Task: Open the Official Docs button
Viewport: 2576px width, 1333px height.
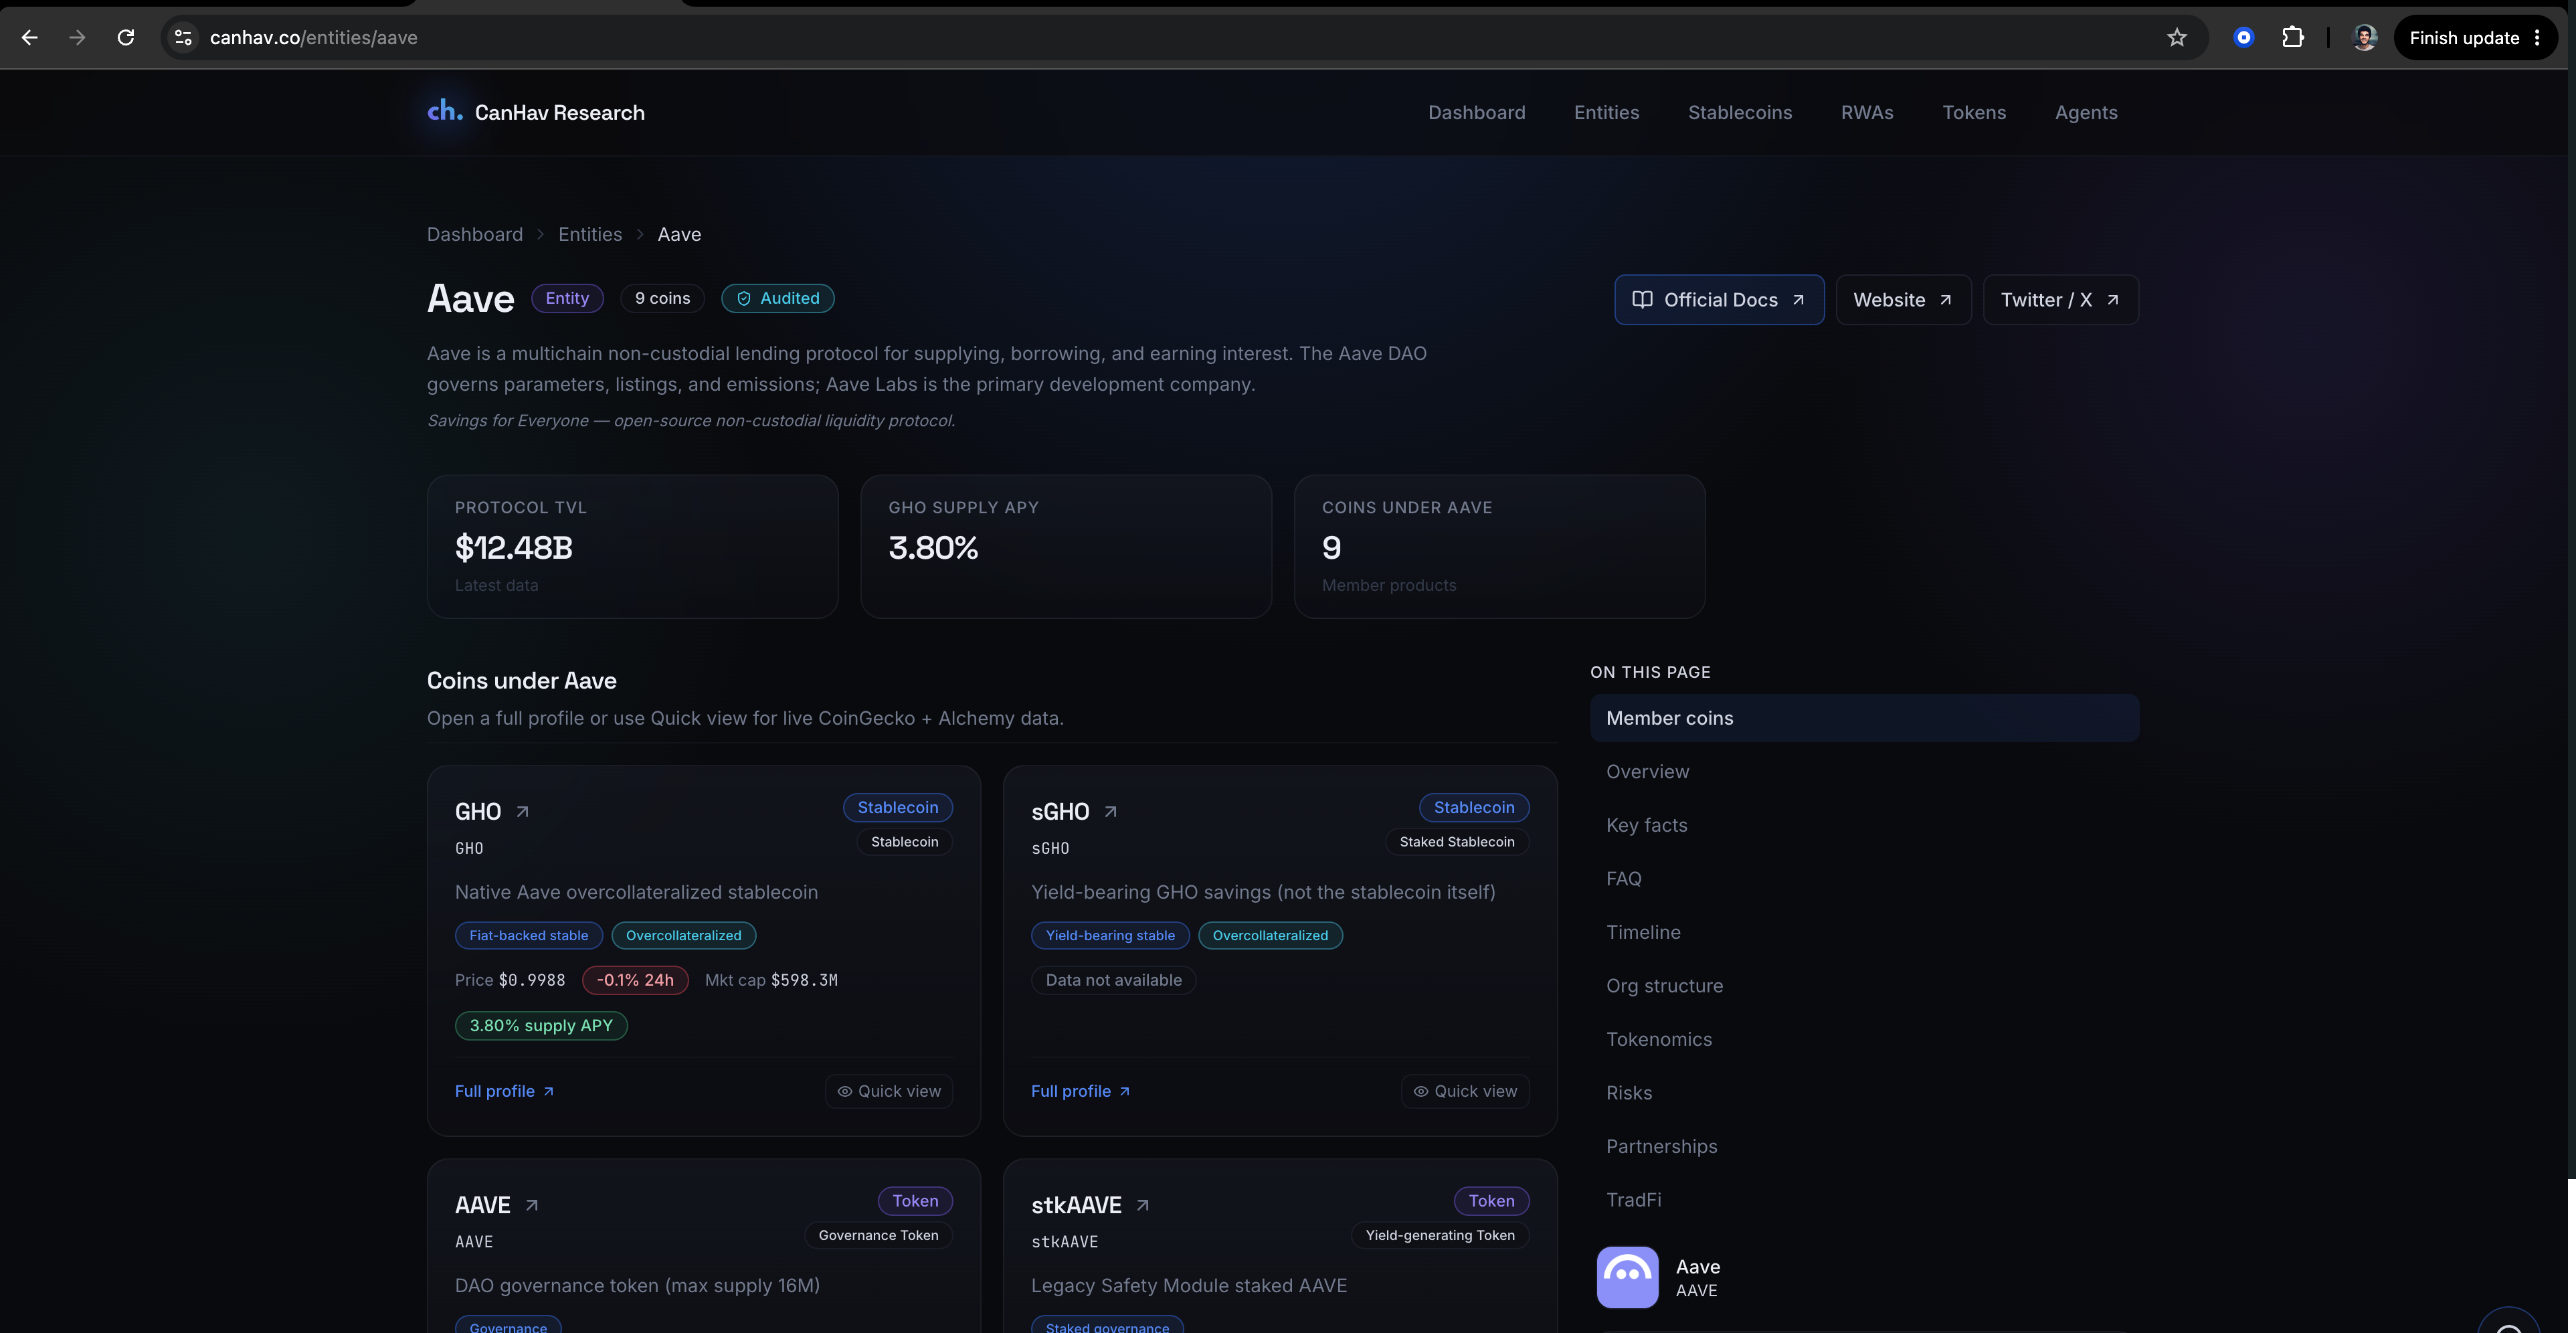Action: pos(1719,300)
